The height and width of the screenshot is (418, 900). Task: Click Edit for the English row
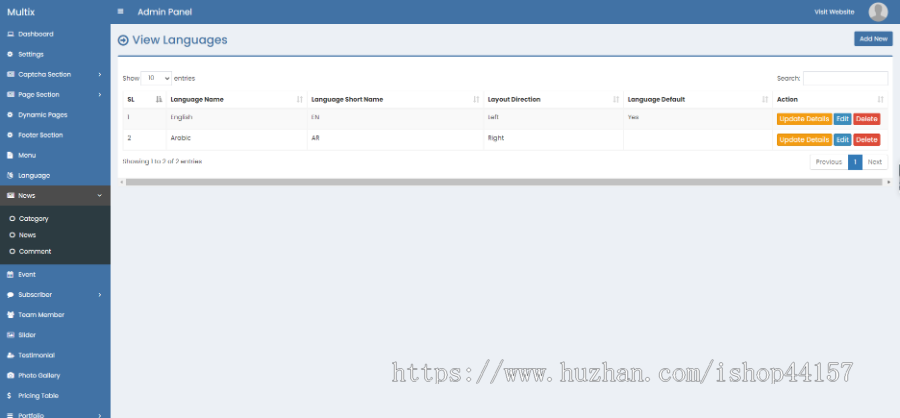point(842,119)
